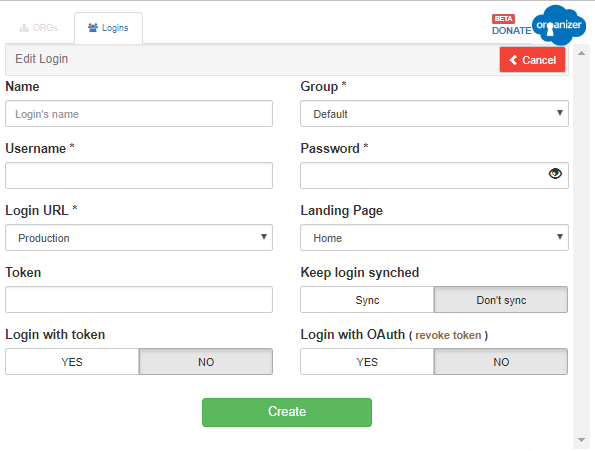Enable YES for Login with token
The width and height of the screenshot is (595, 451).
72,362
